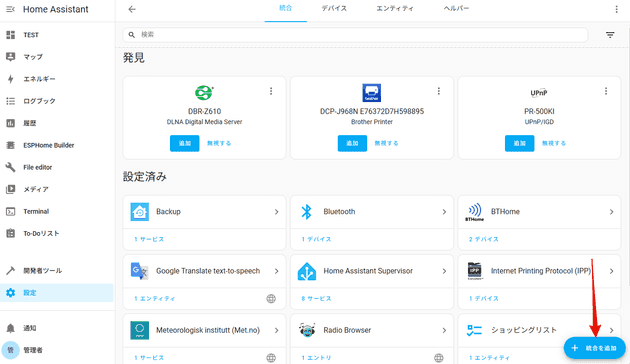The width and height of the screenshot is (630, 364).
Task: Open the File editor wrench icon
Action: tap(10, 167)
